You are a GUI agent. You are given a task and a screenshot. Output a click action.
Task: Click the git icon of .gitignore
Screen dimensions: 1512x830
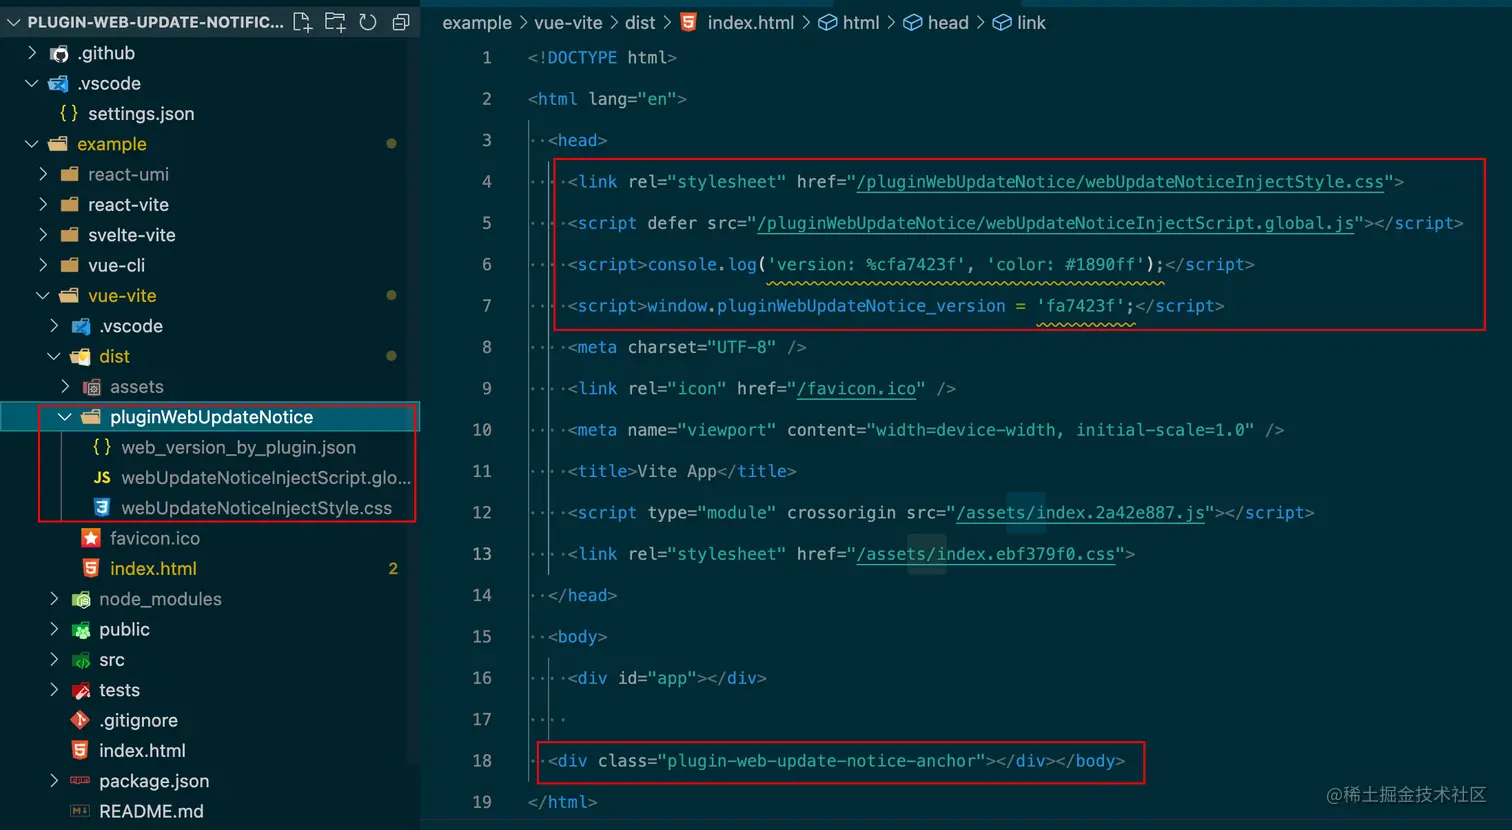(80, 720)
